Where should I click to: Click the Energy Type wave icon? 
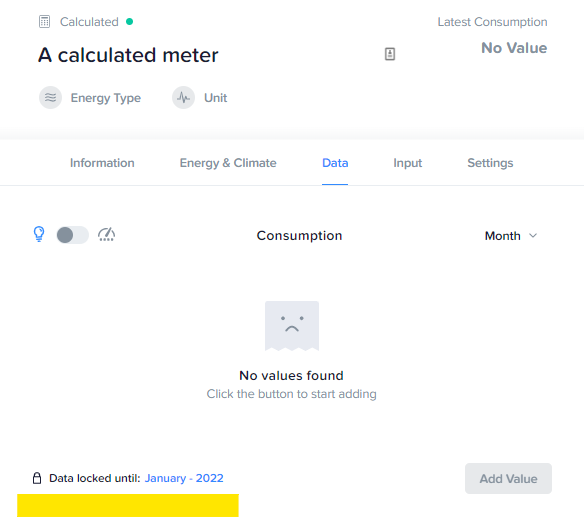(x=50, y=98)
